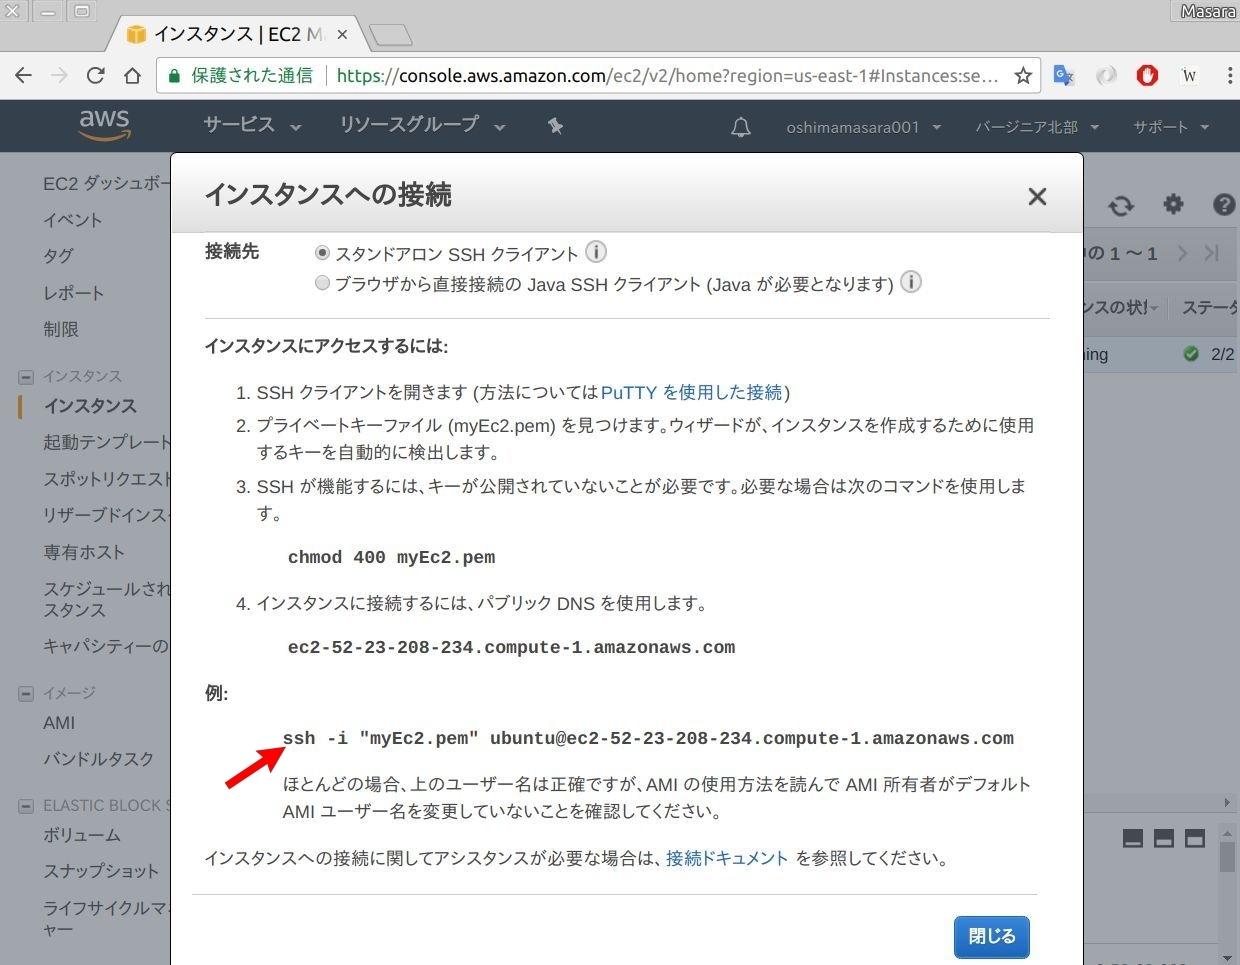Open the サポート dropdown
This screenshot has width=1240, height=965.
click(1171, 127)
